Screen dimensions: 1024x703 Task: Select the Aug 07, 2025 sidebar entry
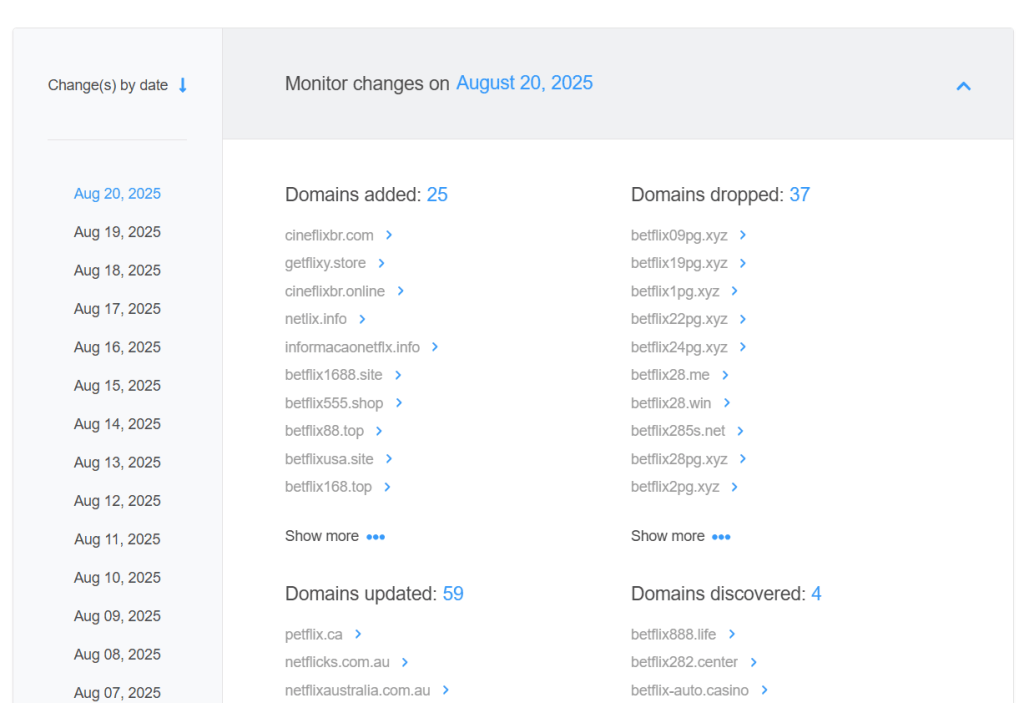(x=117, y=692)
